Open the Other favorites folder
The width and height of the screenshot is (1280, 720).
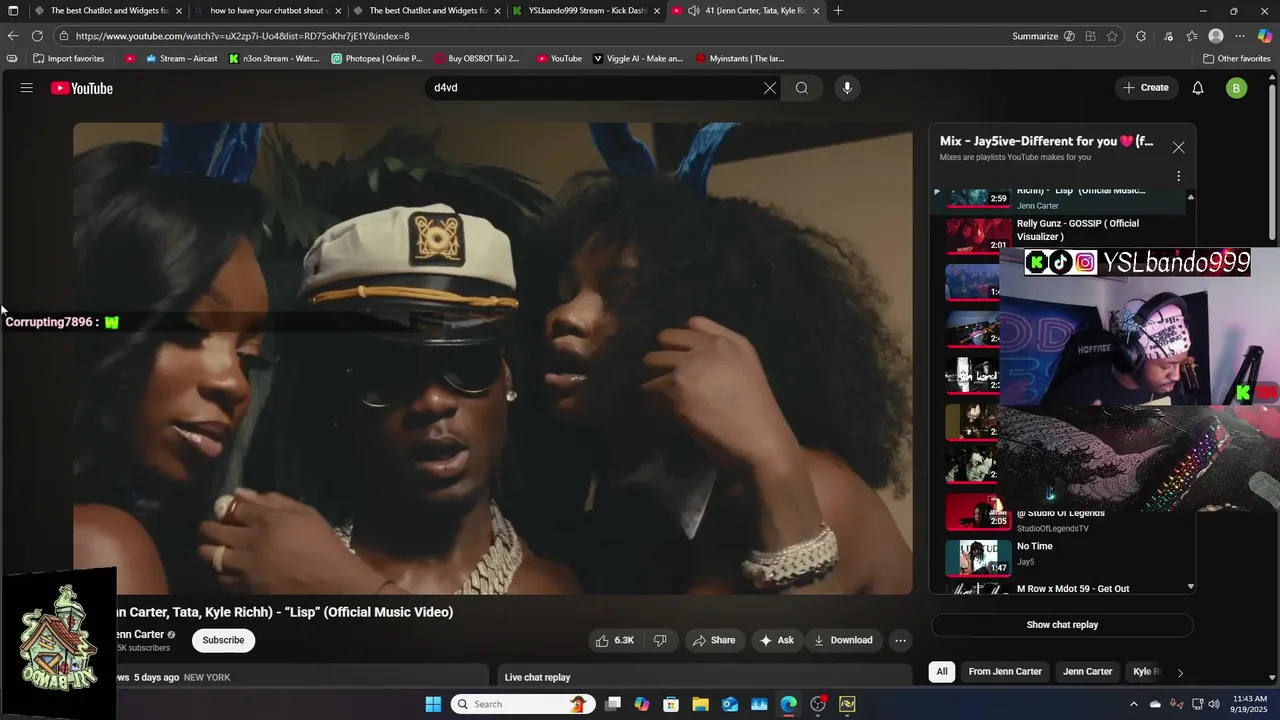click(1237, 58)
